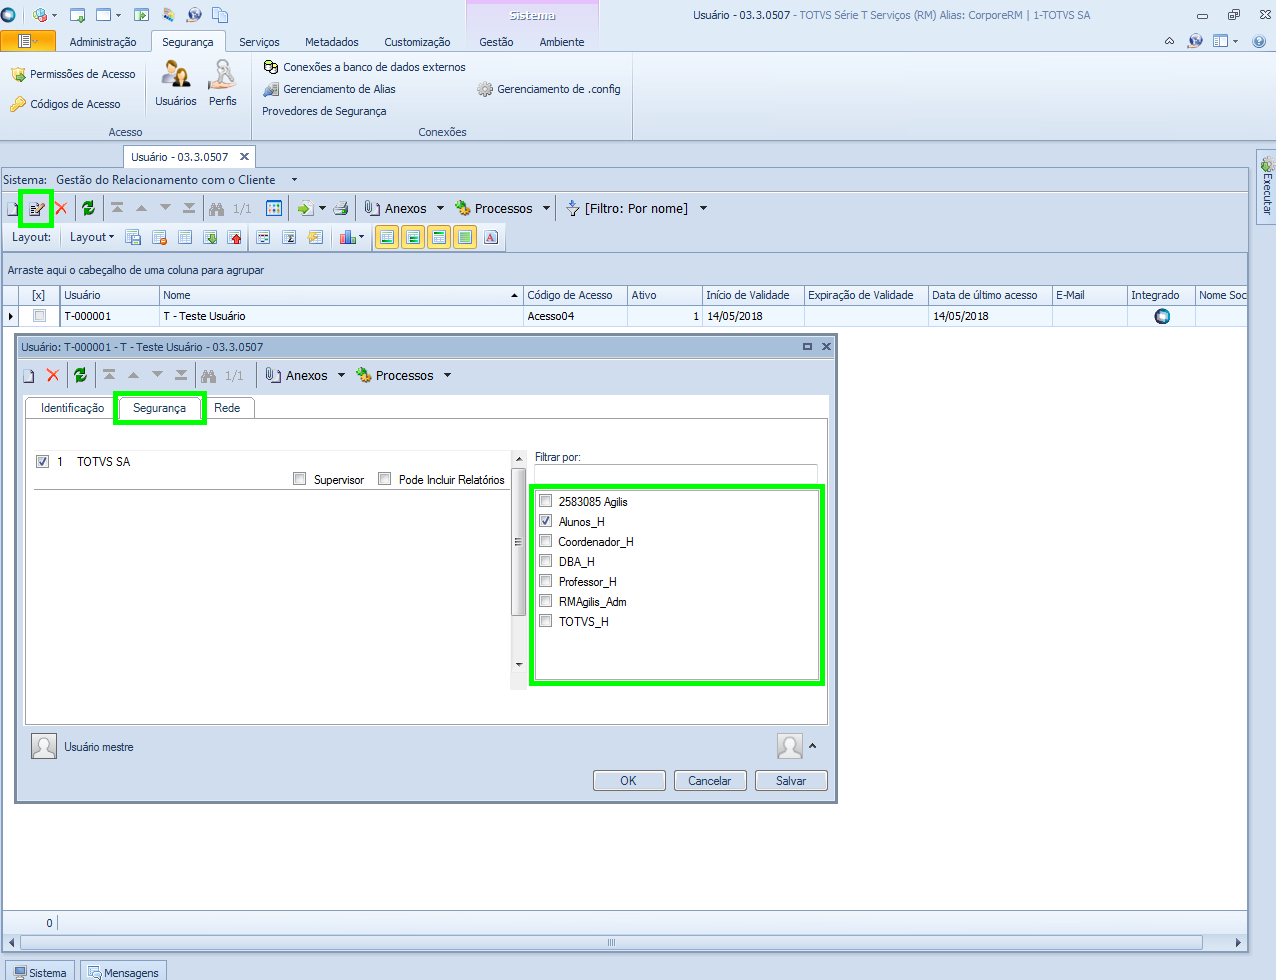The width and height of the screenshot is (1276, 980).
Task: Click new record icon in Usuário dialog
Action: (x=29, y=375)
